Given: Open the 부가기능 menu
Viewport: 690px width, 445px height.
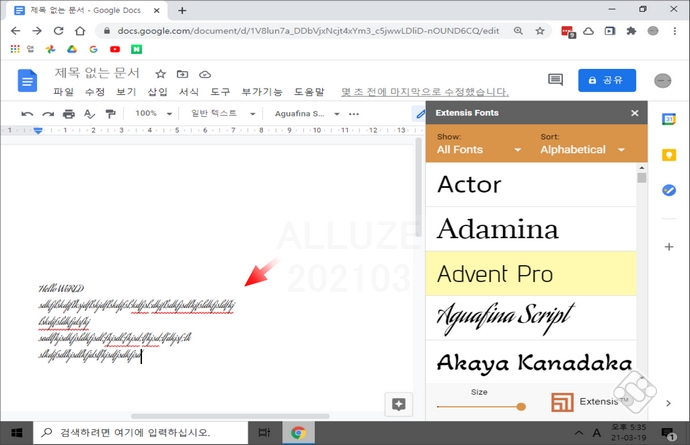Looking at the screenshot, I should pyautogui.click(x=262, y=92).
